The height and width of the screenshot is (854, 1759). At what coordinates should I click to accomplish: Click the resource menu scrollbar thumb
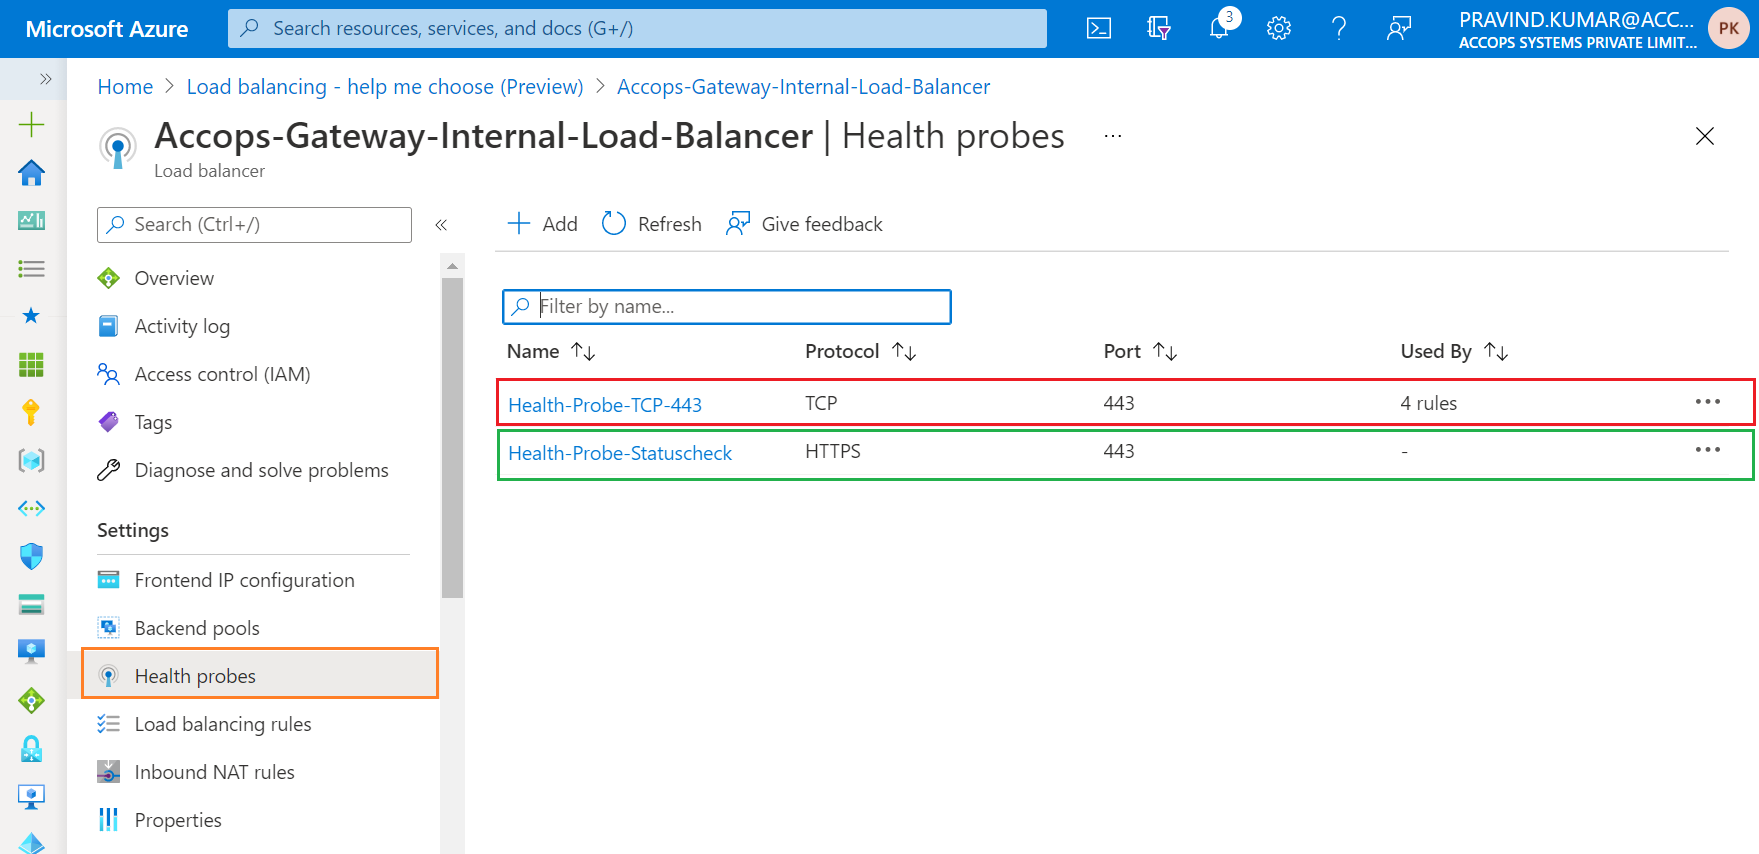(452, 437)
